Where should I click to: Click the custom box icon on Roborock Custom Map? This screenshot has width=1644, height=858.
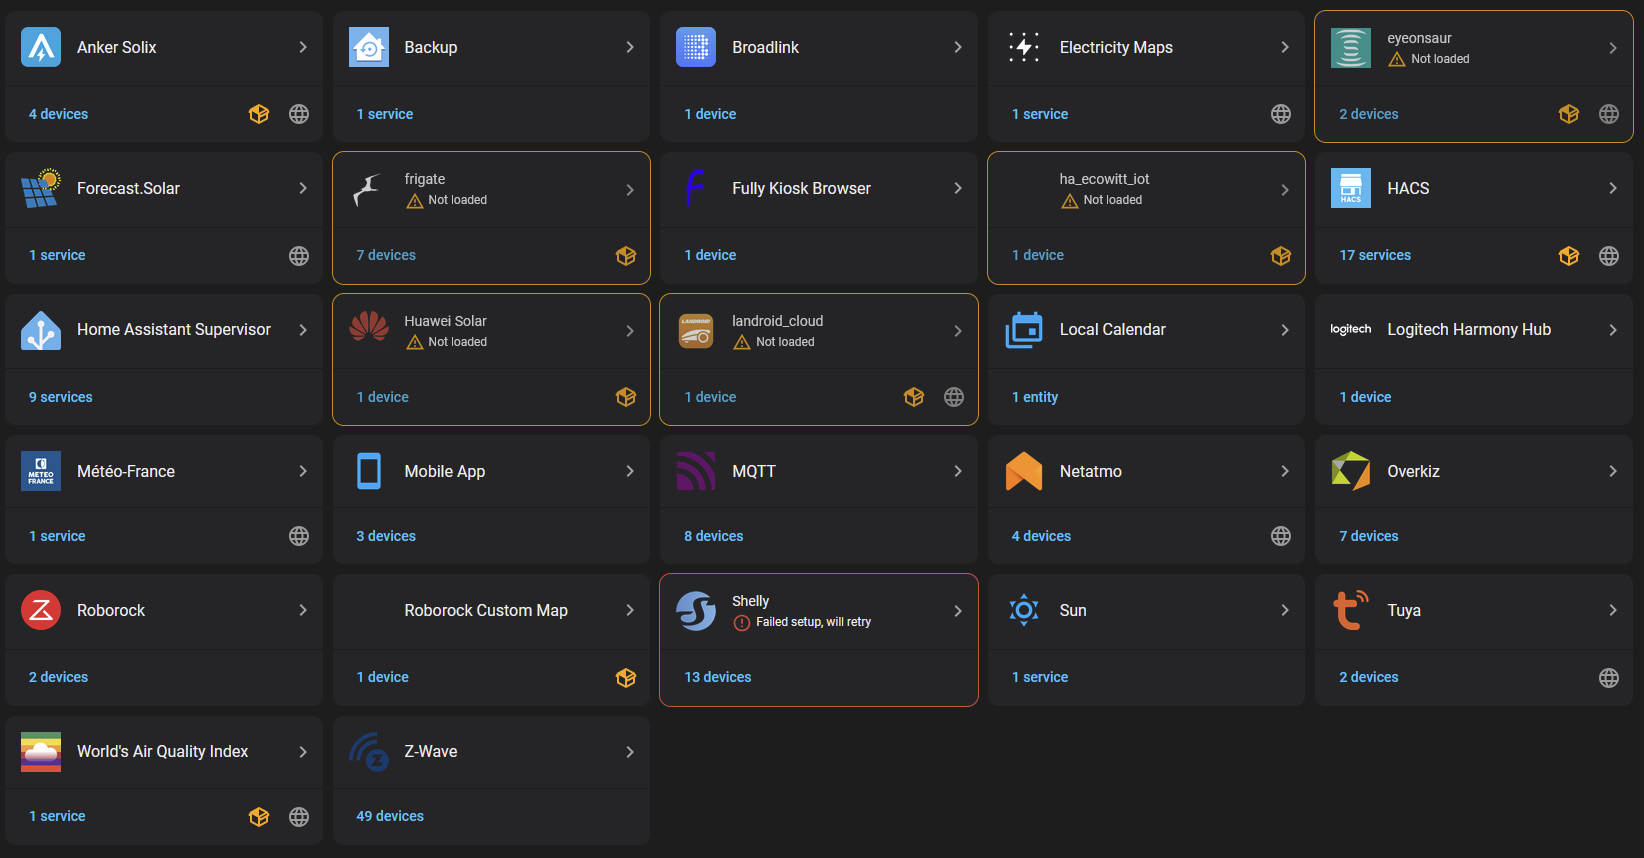626,678
